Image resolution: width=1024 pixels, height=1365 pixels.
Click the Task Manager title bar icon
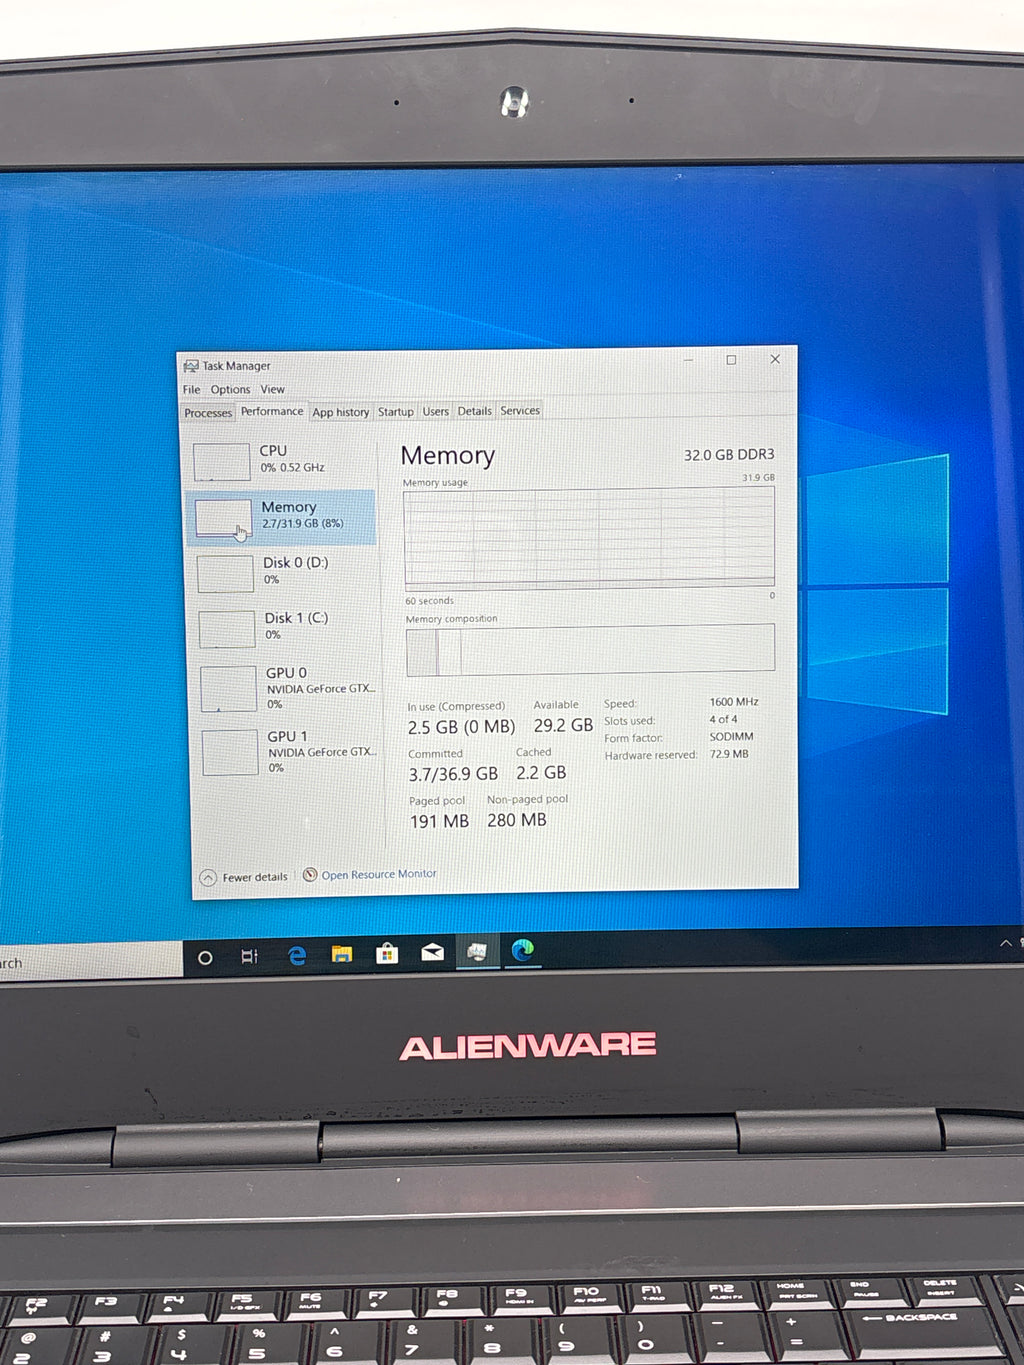coord(191,366)
